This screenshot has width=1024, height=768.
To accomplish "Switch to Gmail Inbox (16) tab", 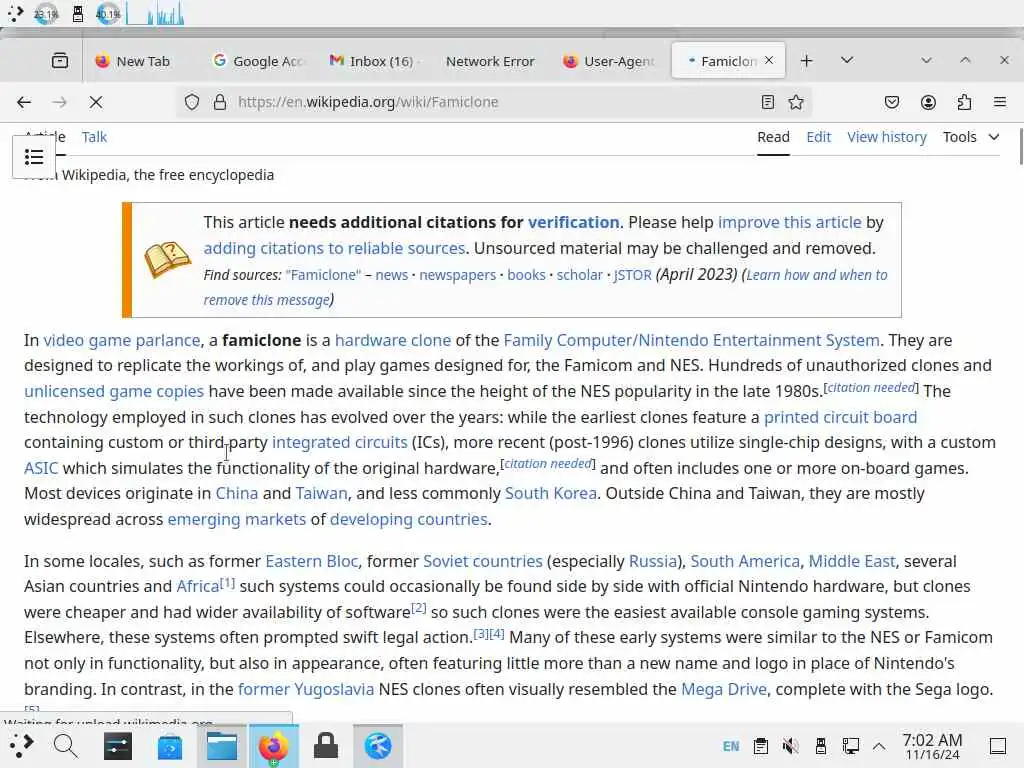I will [x=374, y=61].
